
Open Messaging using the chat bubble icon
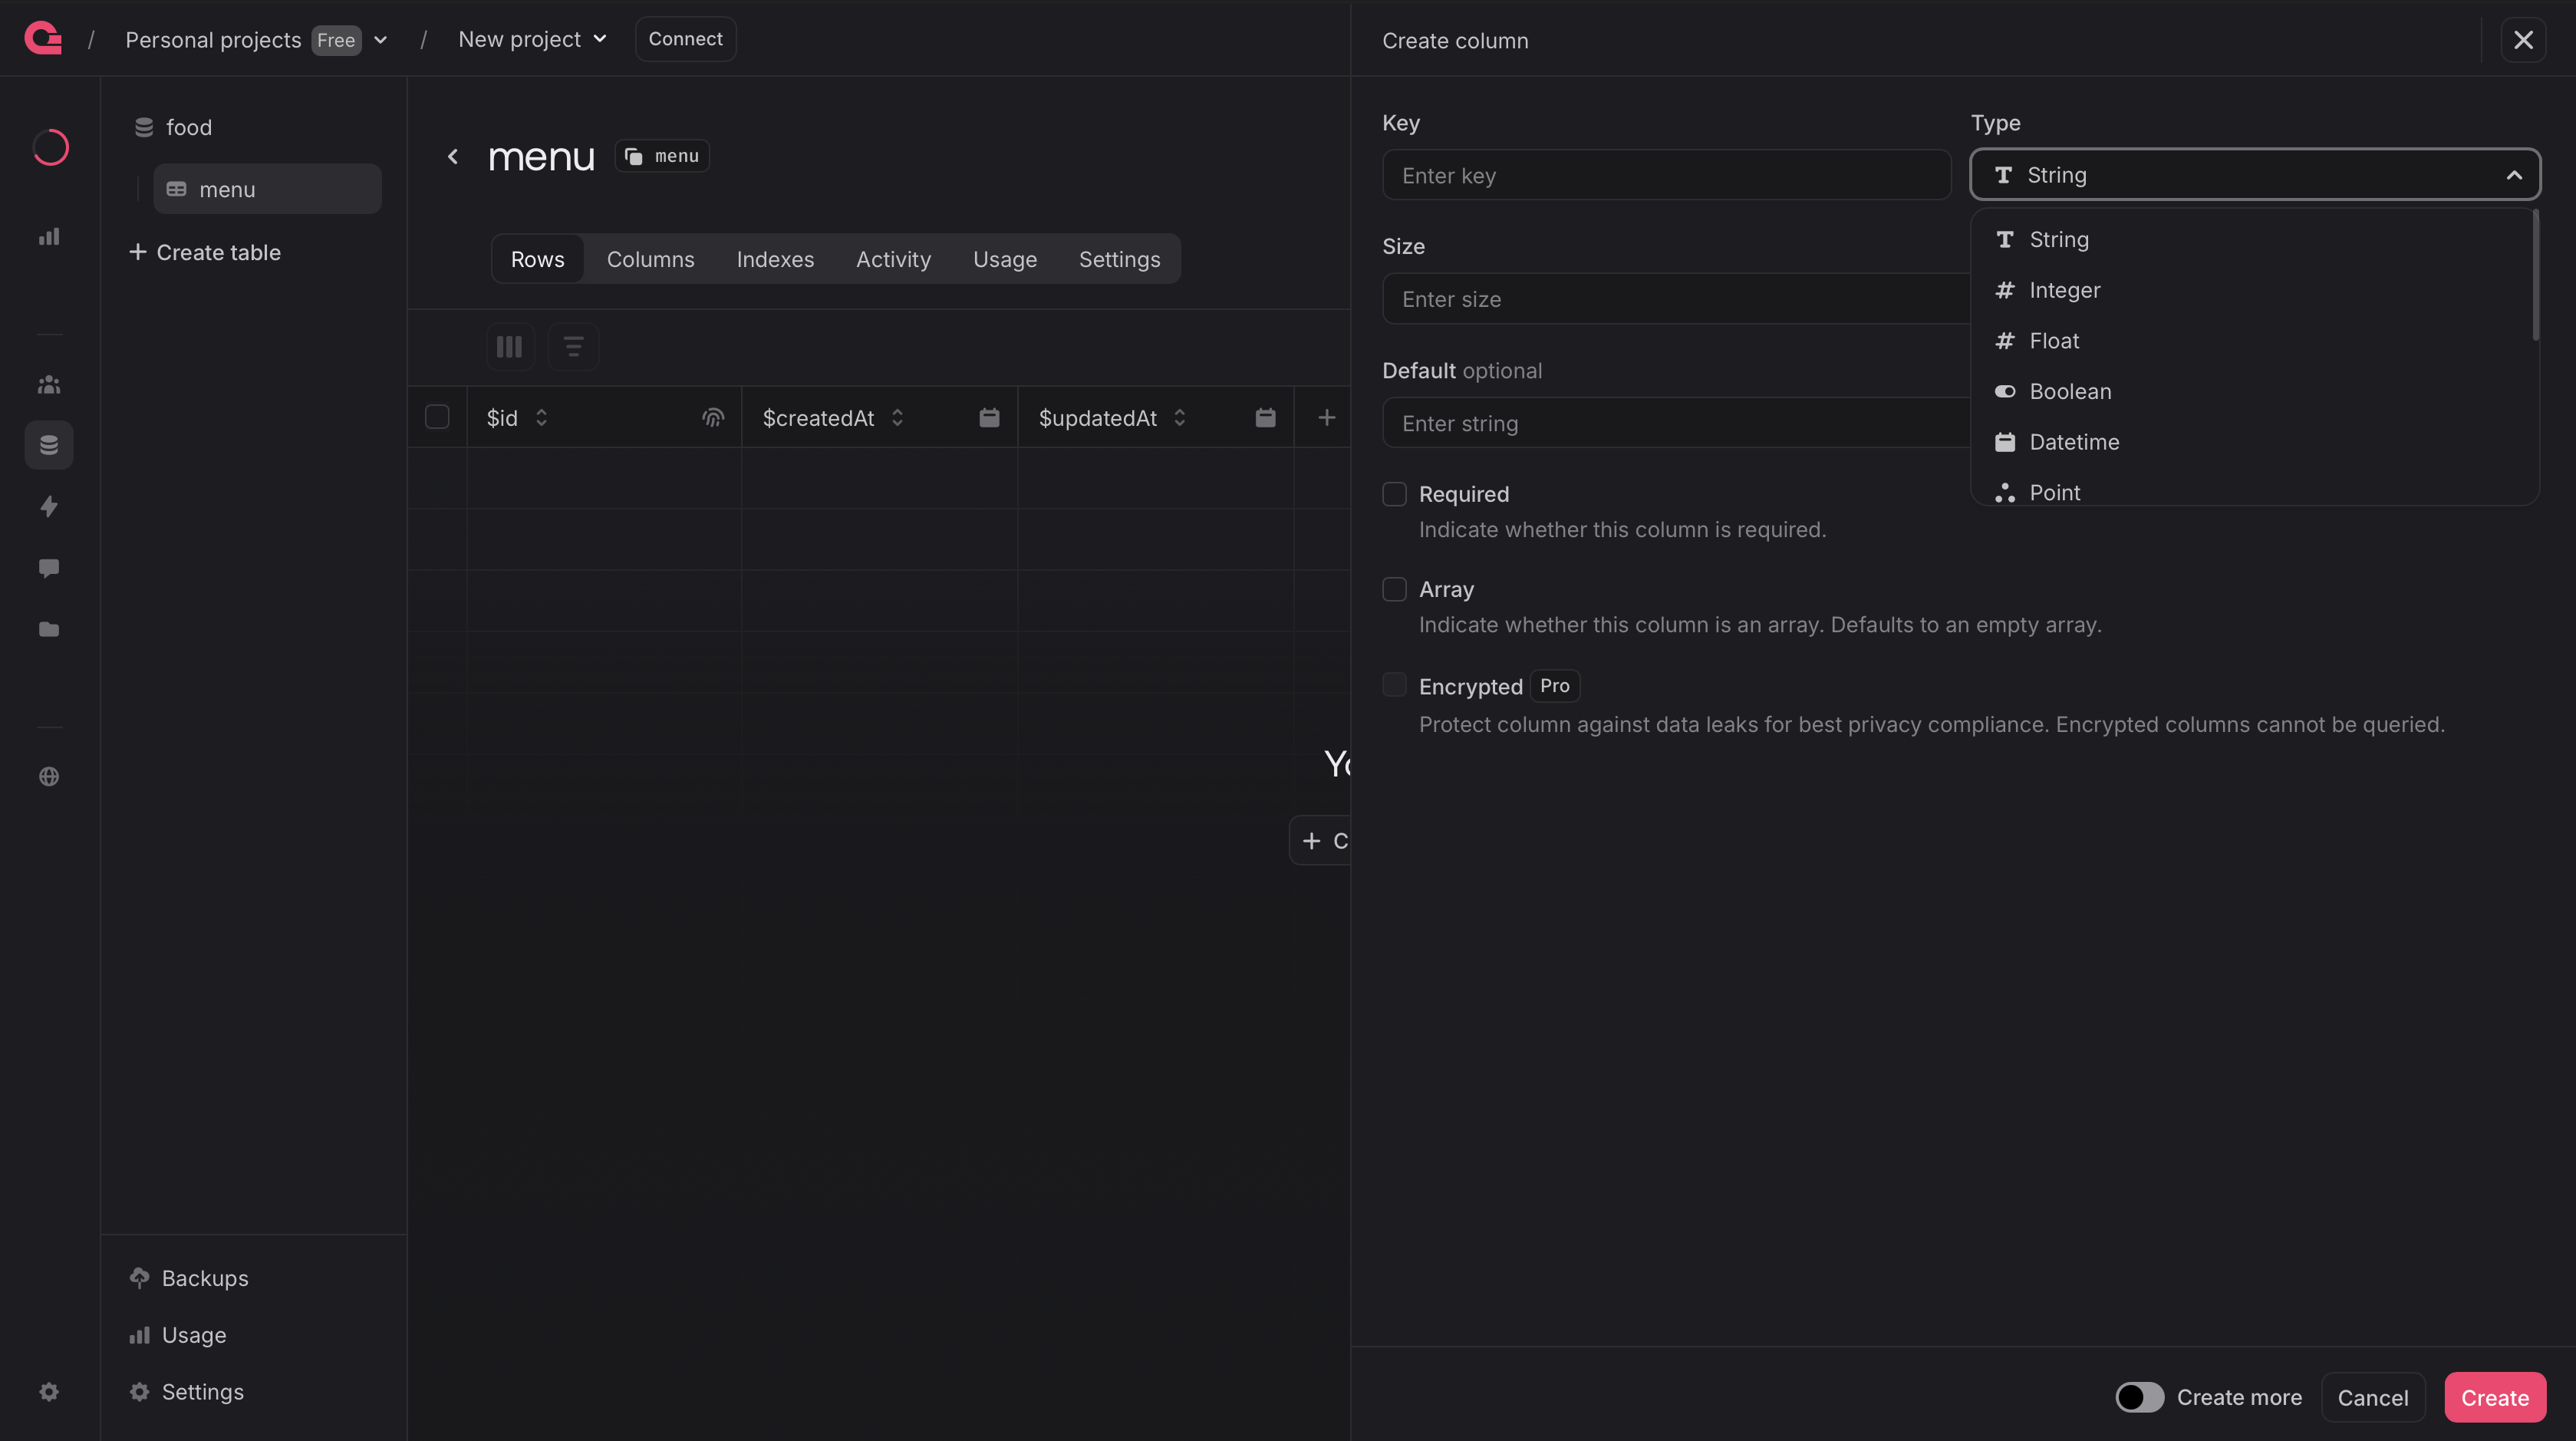tap(49, 568)
